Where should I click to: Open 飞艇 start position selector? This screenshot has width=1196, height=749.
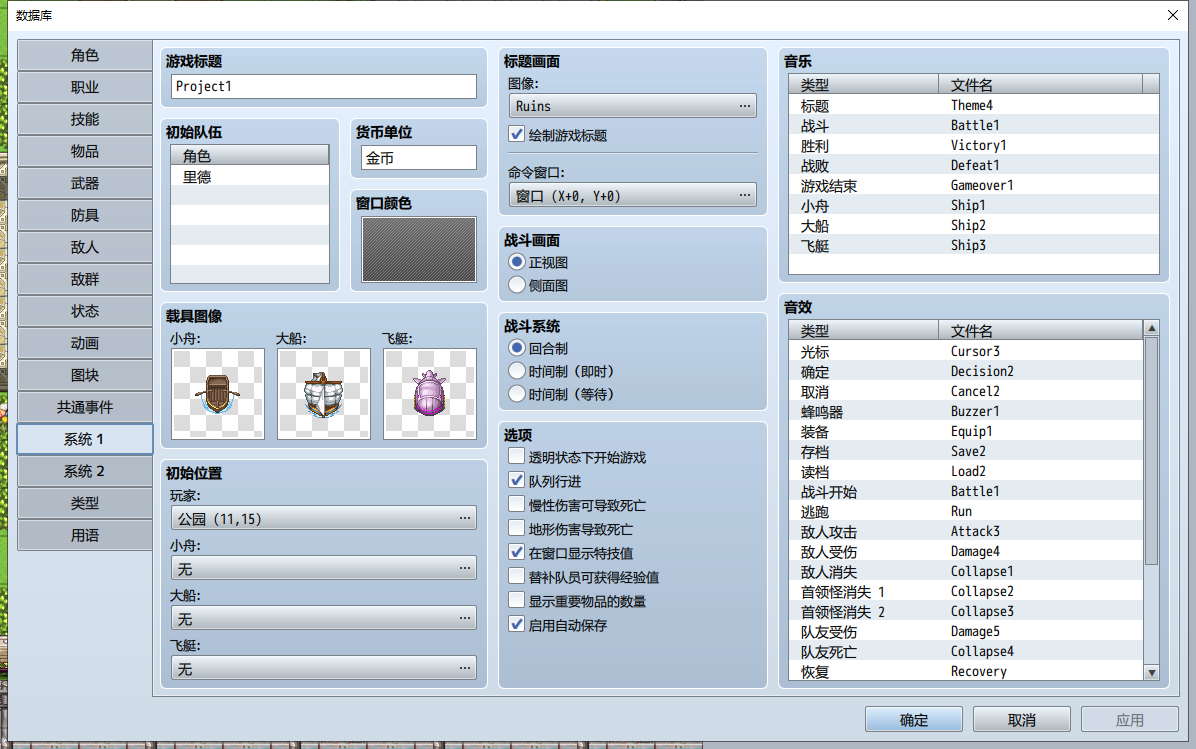tap(324, 668)
